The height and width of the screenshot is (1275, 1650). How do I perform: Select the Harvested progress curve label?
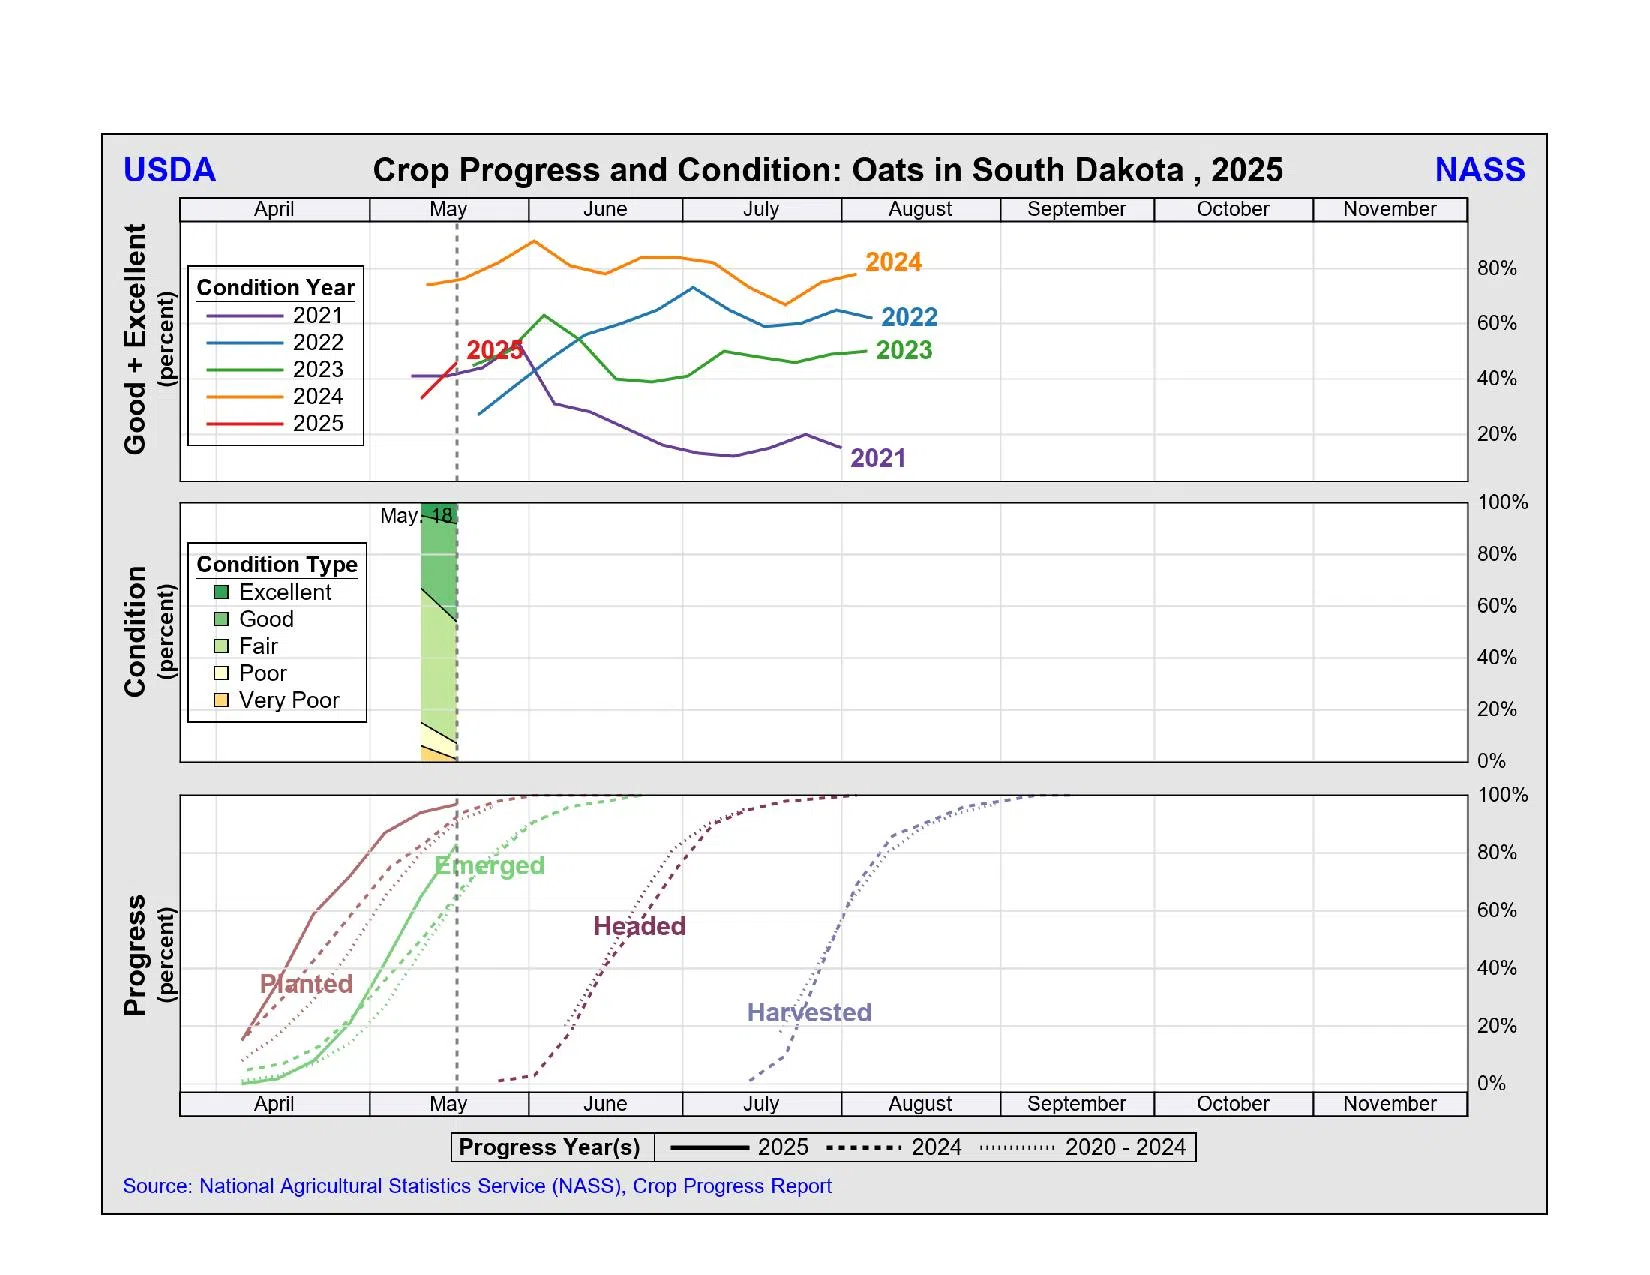tap(809, 1013)
